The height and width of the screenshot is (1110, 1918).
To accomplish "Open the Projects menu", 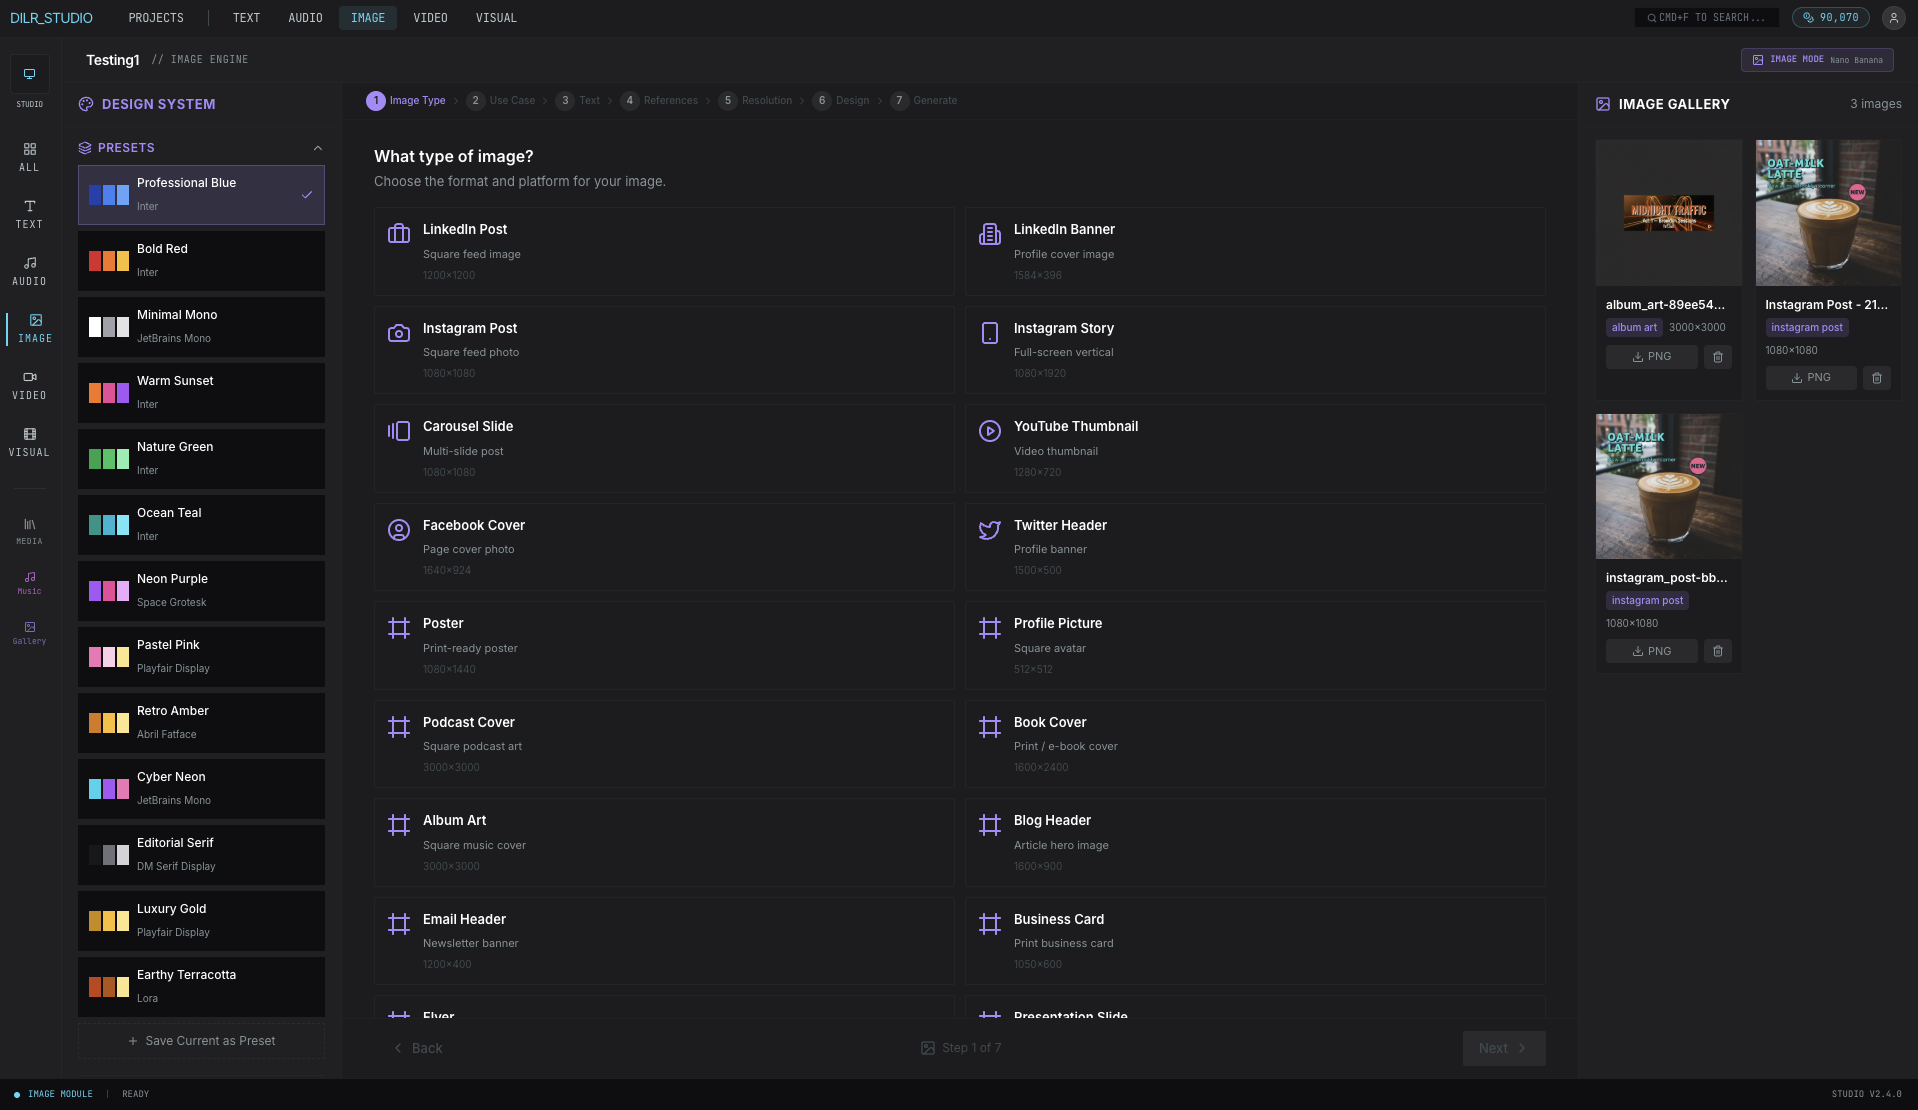I will point(156,18).
